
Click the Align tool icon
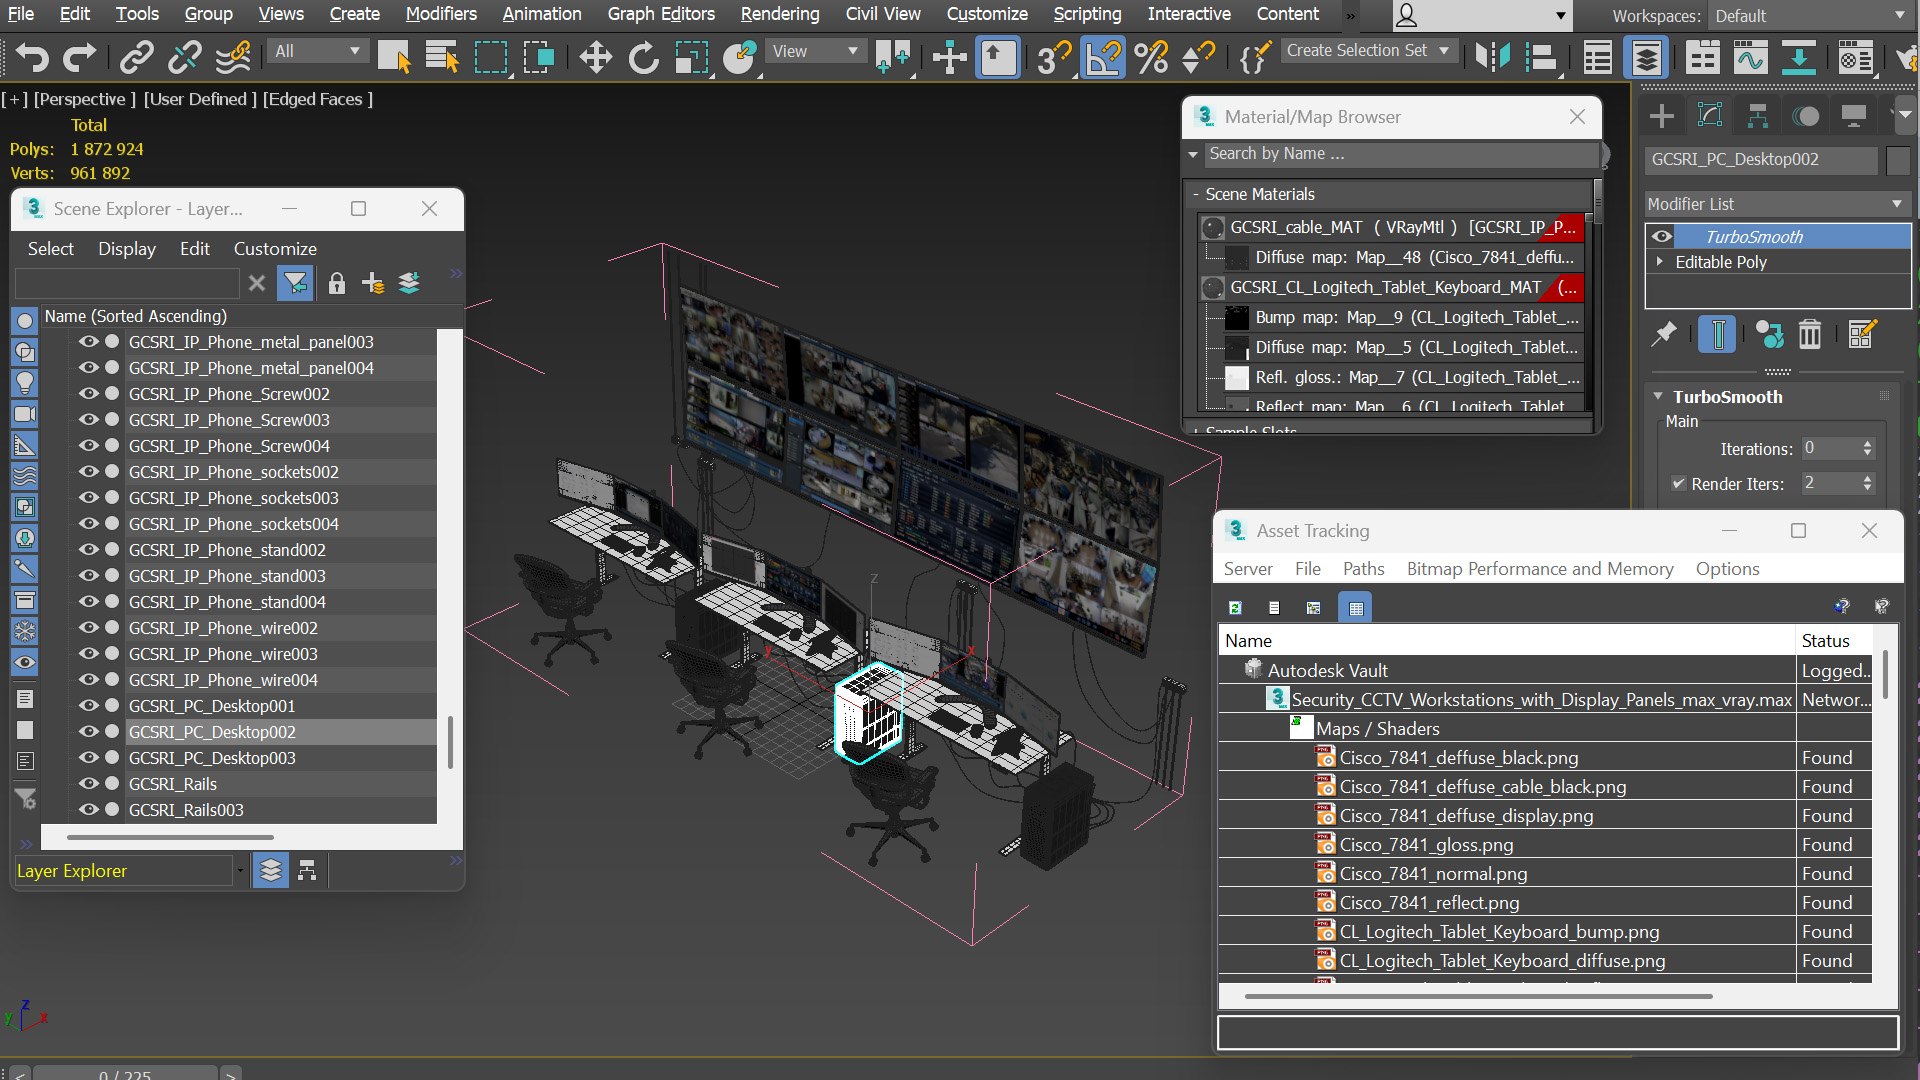(x=1541, y=57)
